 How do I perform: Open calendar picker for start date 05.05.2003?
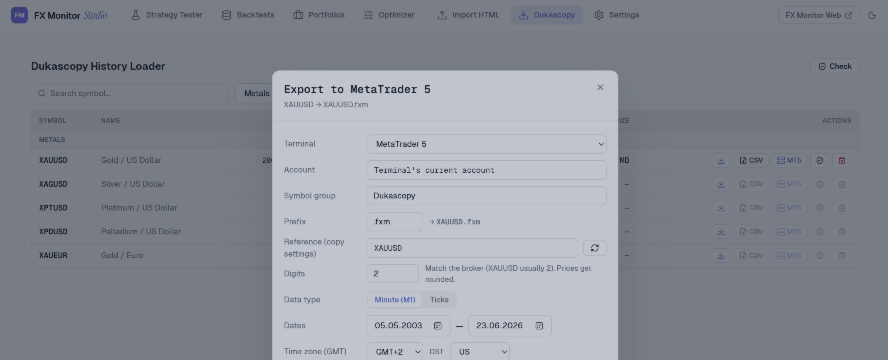tap(438, 325)
